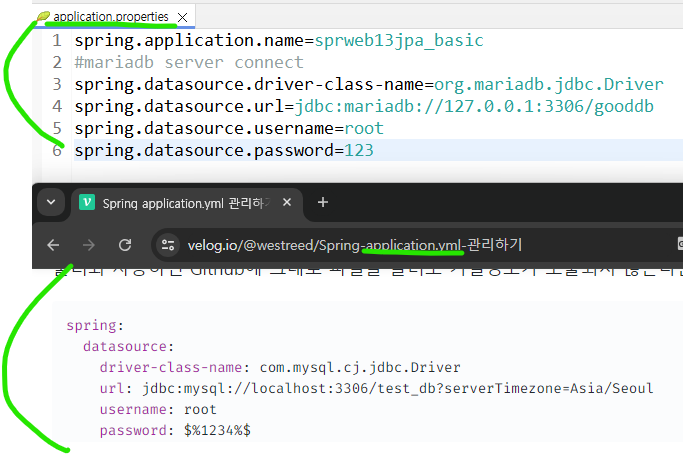The width and height of the screenshot is (683, 454).
Task: Click the Spring leaf icon on editor tab
Action: [x=43, y=17]
